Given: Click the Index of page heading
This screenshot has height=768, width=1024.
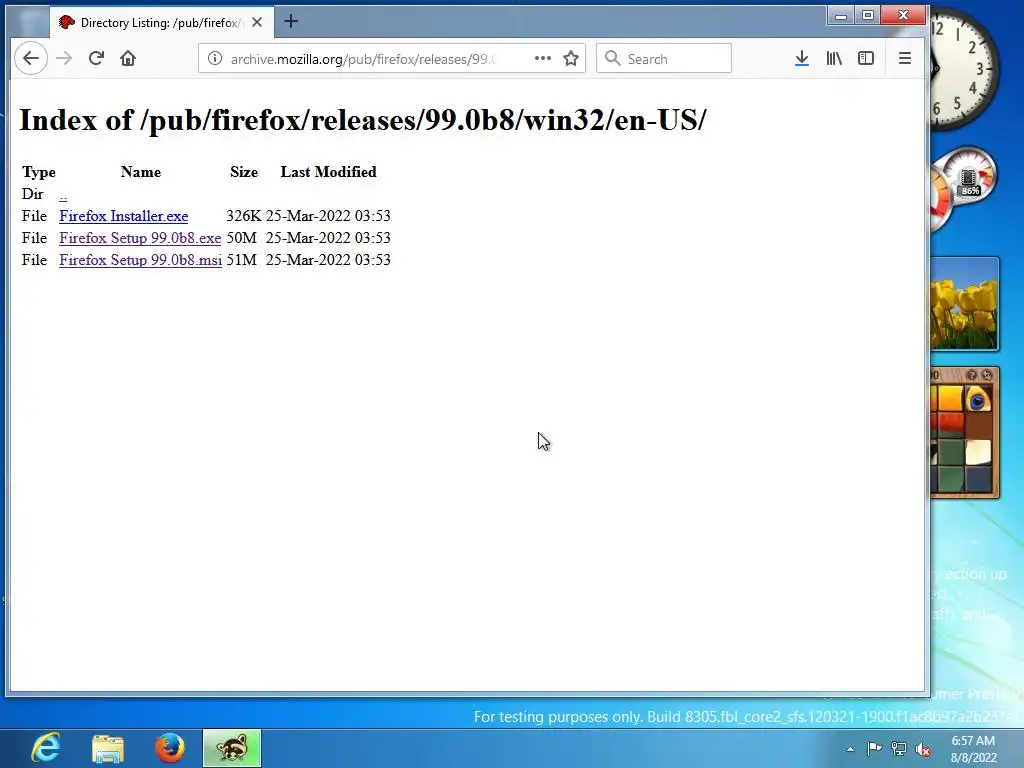Looking at the screenshot, I should click(x=363, y=120).
